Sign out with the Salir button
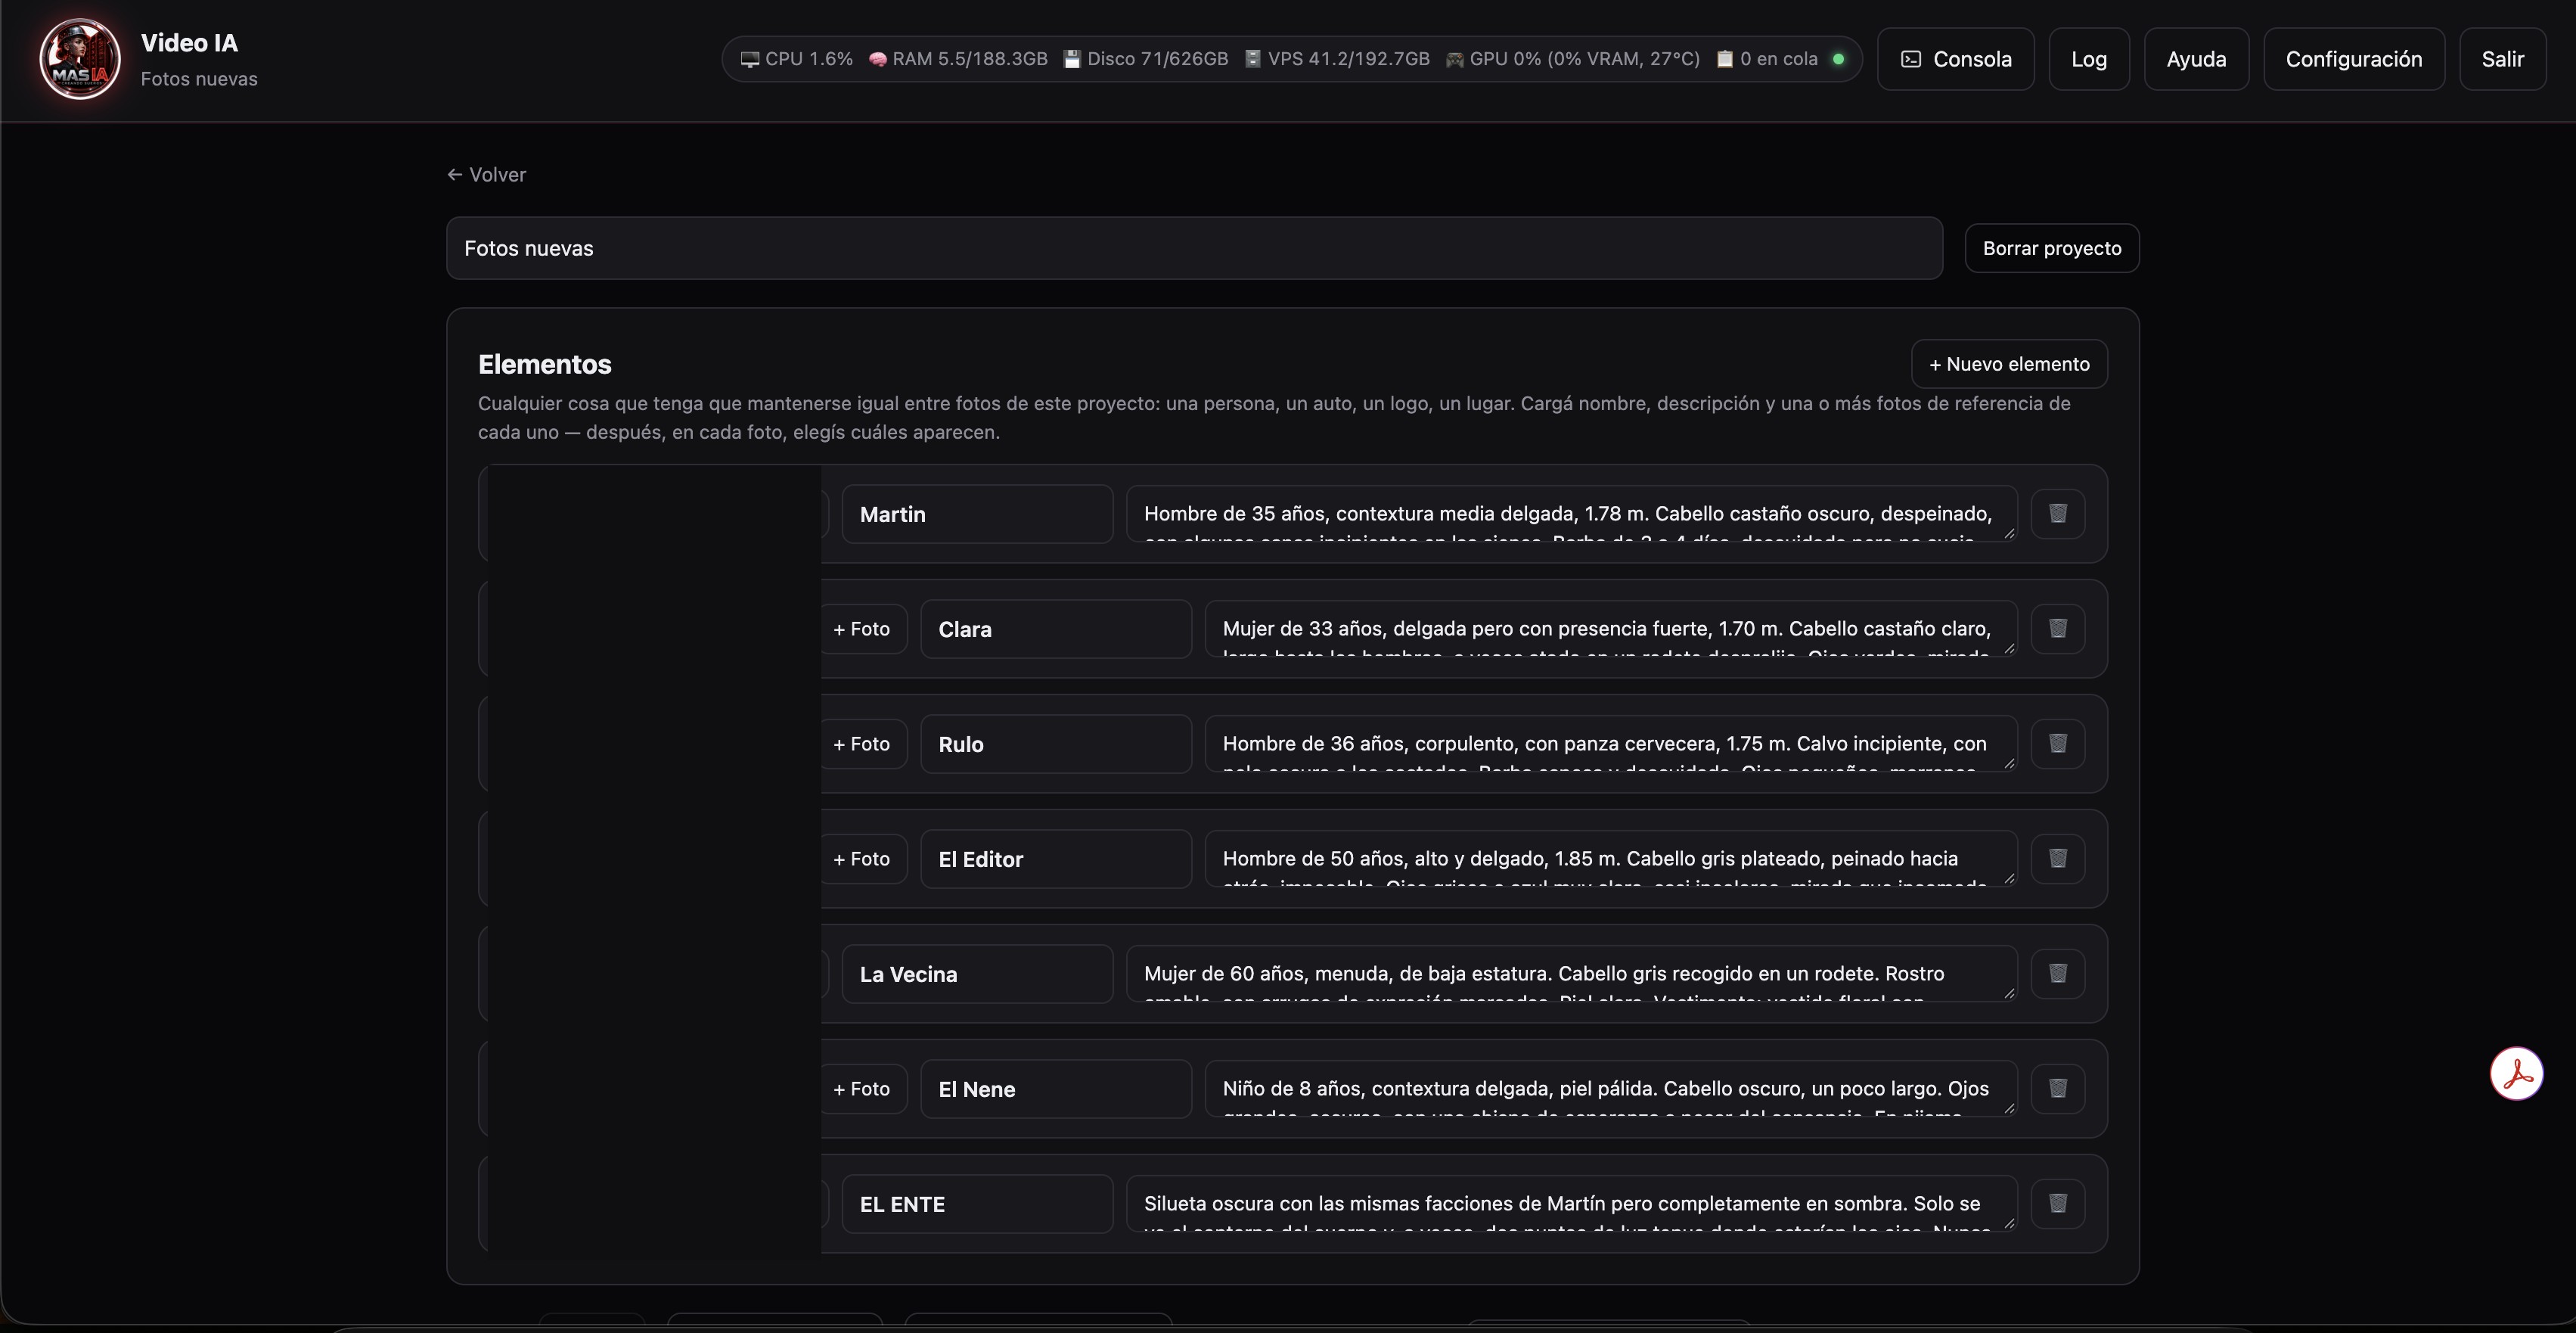Image resolution: width=2576 pixels, height=1333 pixels. [2502, 59]
